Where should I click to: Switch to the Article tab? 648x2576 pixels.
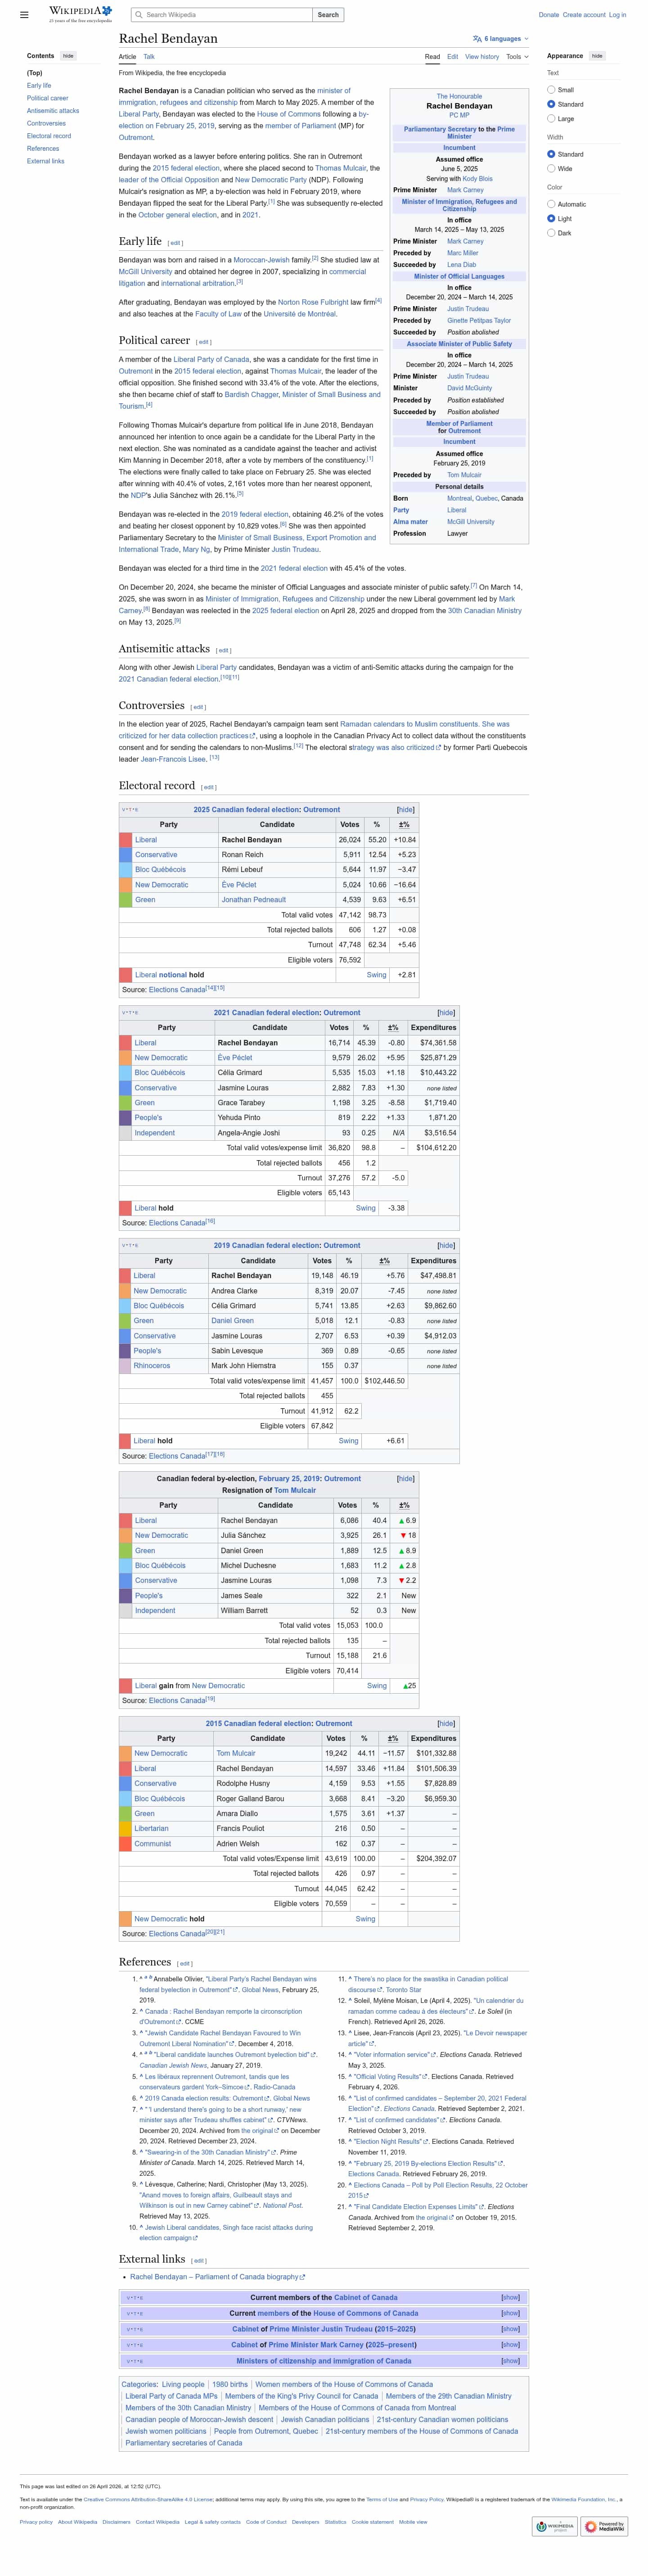click(128, 57)
